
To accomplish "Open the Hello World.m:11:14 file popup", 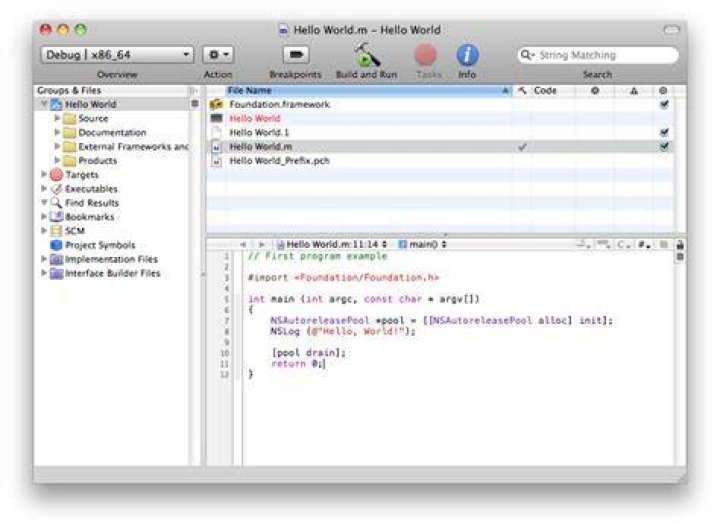I will pos(332,245).
